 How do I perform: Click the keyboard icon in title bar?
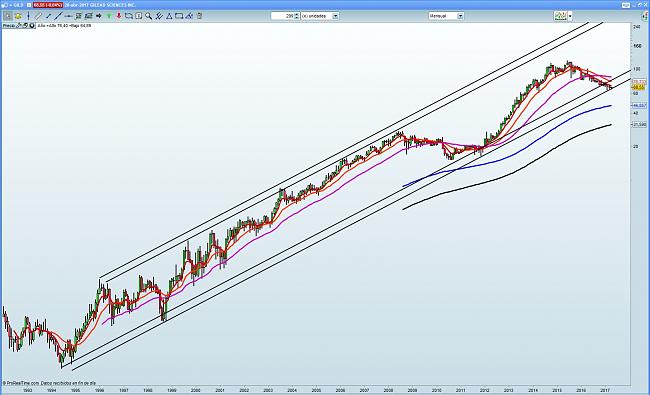[626, 5]
